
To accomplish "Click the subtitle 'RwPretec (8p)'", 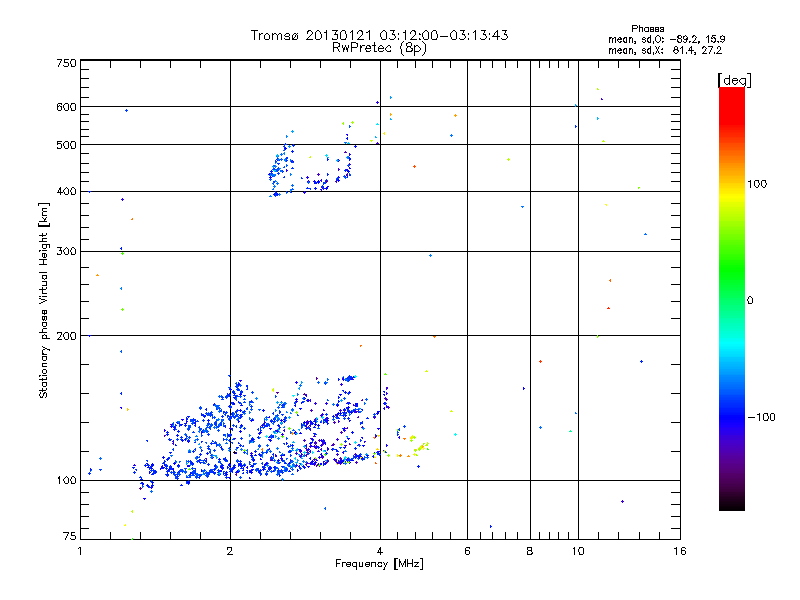I will point(379,48).
